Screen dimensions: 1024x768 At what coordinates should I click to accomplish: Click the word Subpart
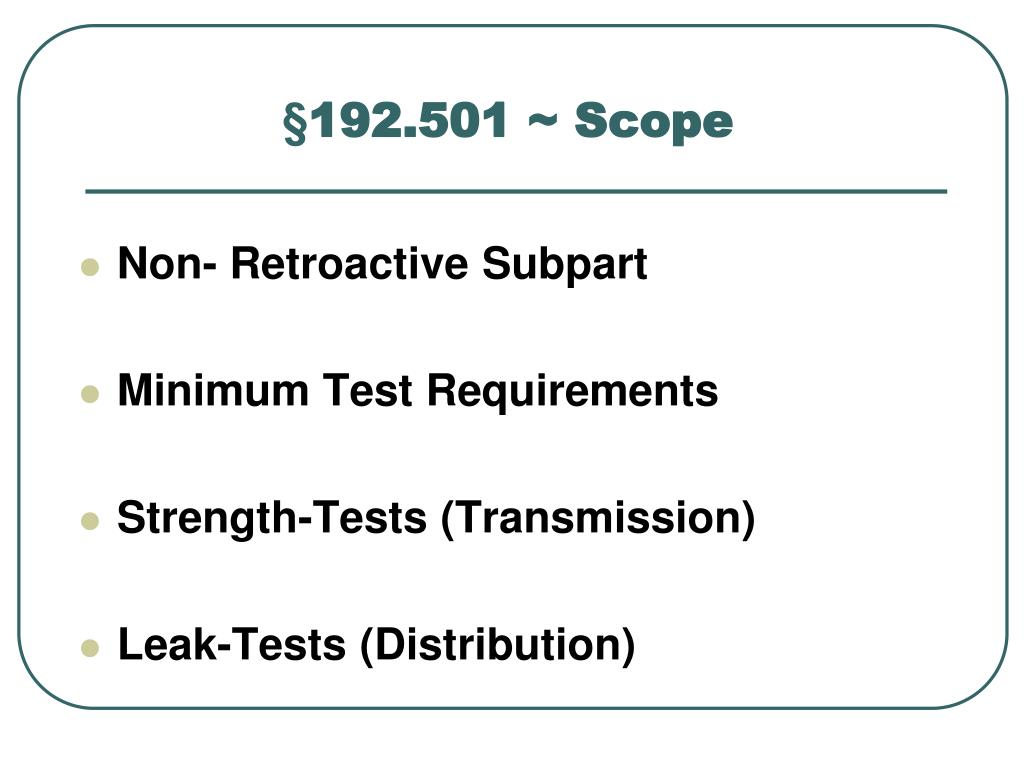point(564,264)
